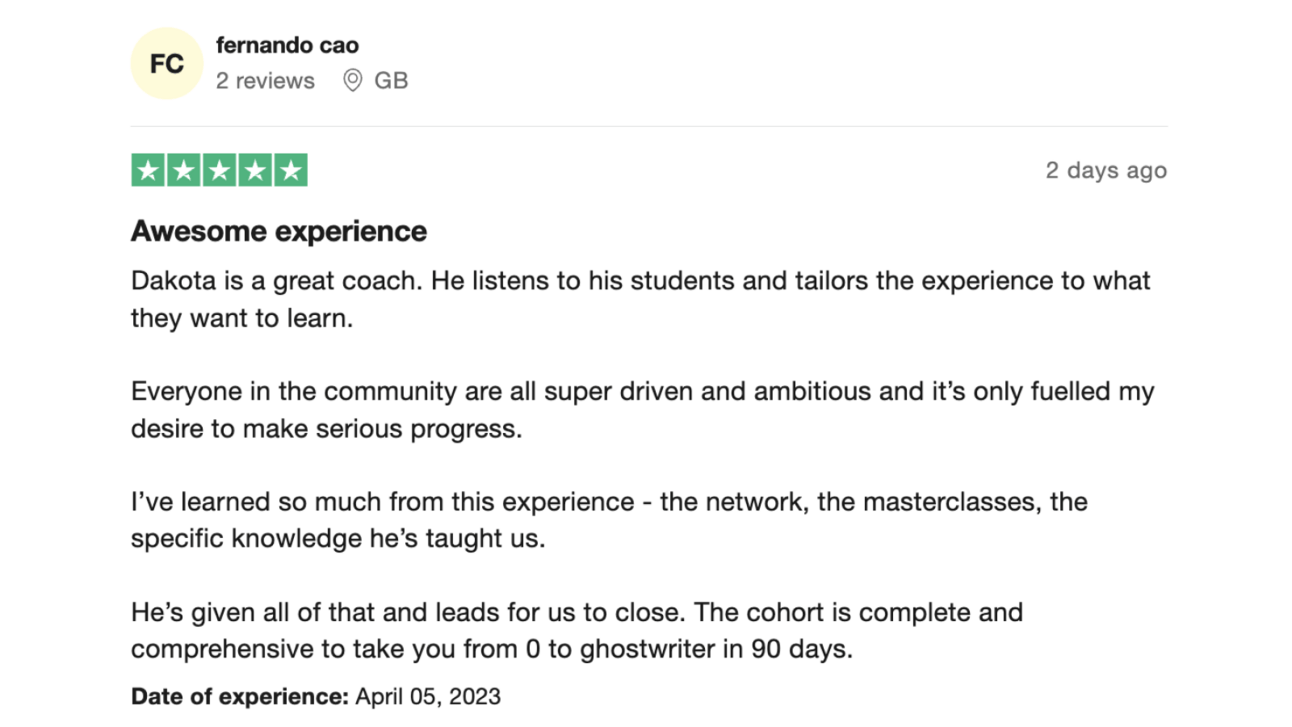
Task: Click the paragraph about the driven community
Action: click(x=642, y=410)
